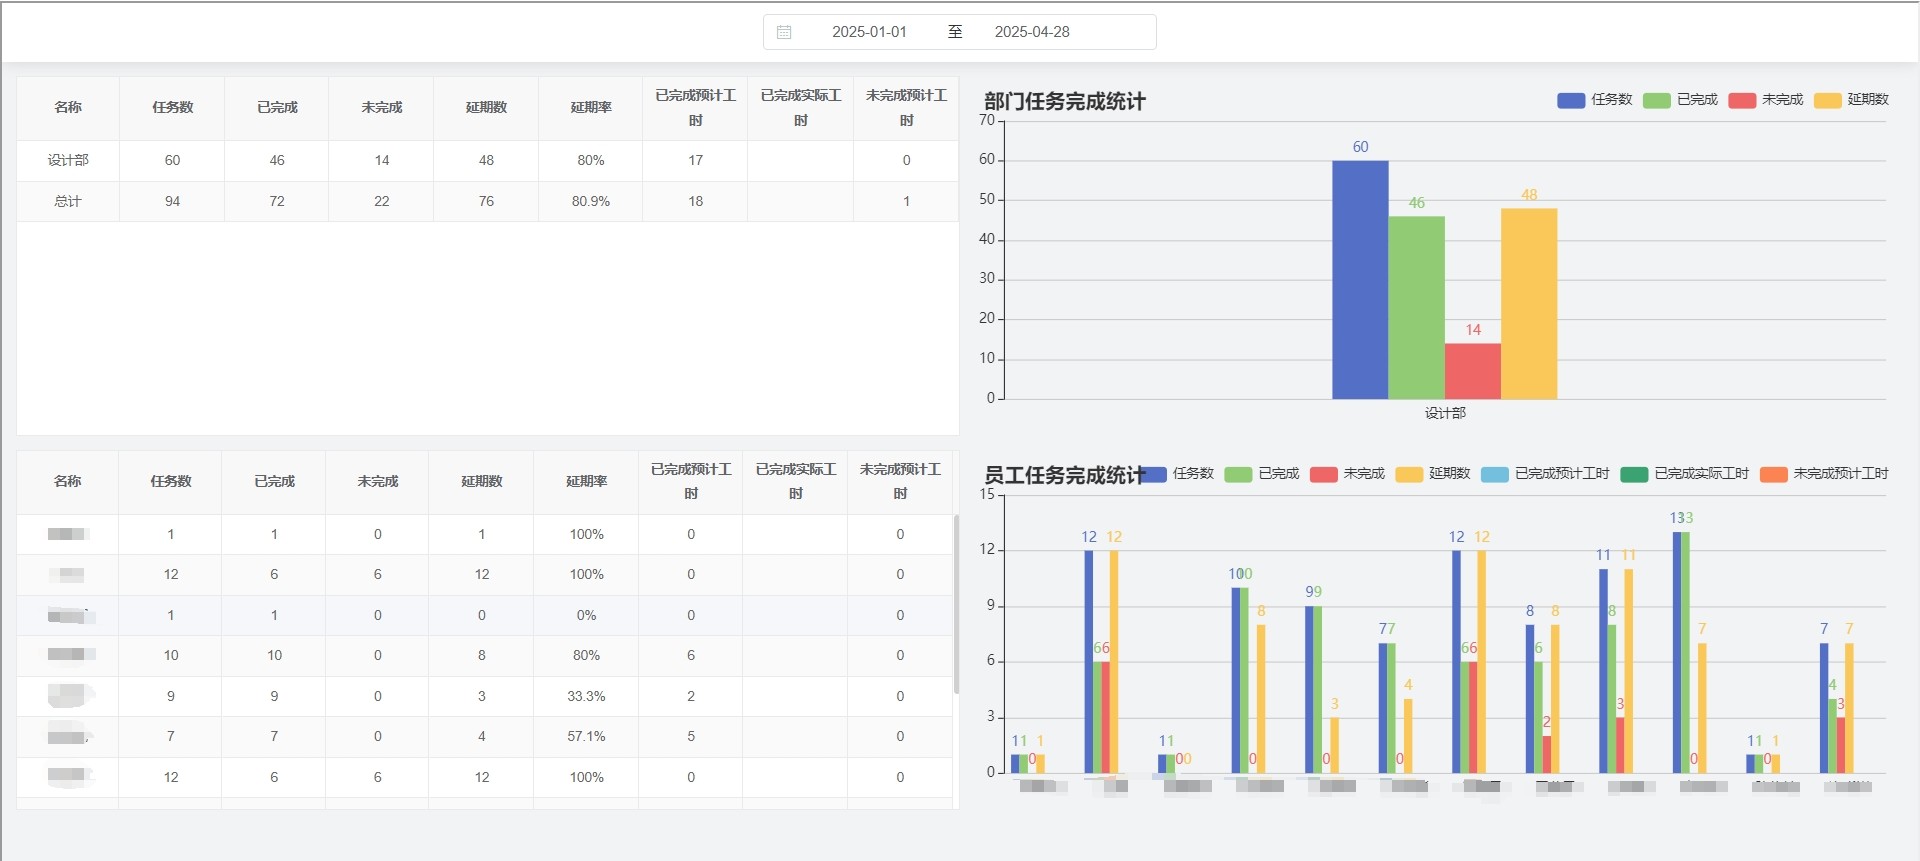Select the 总计 row in department table
1920x861 pixels.
(x=487, y=201)
